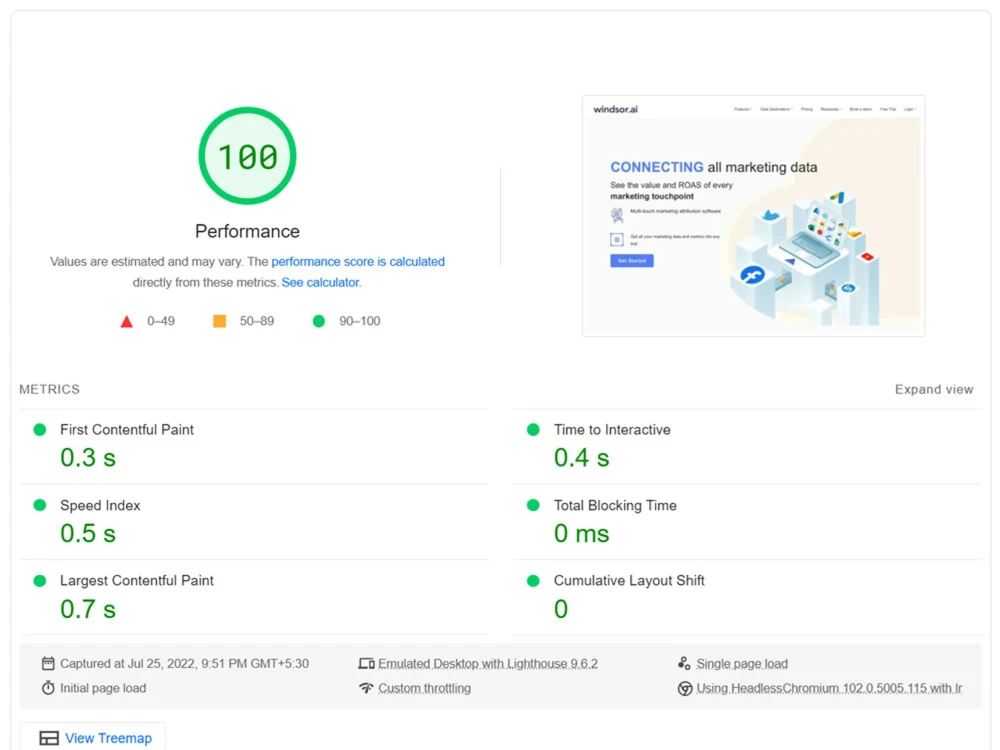The height and width of the screenshot is (750, 1000).
Task: Click the Chromium icon beside 'Using HeadlessChromium'
Action: (684, 689)
